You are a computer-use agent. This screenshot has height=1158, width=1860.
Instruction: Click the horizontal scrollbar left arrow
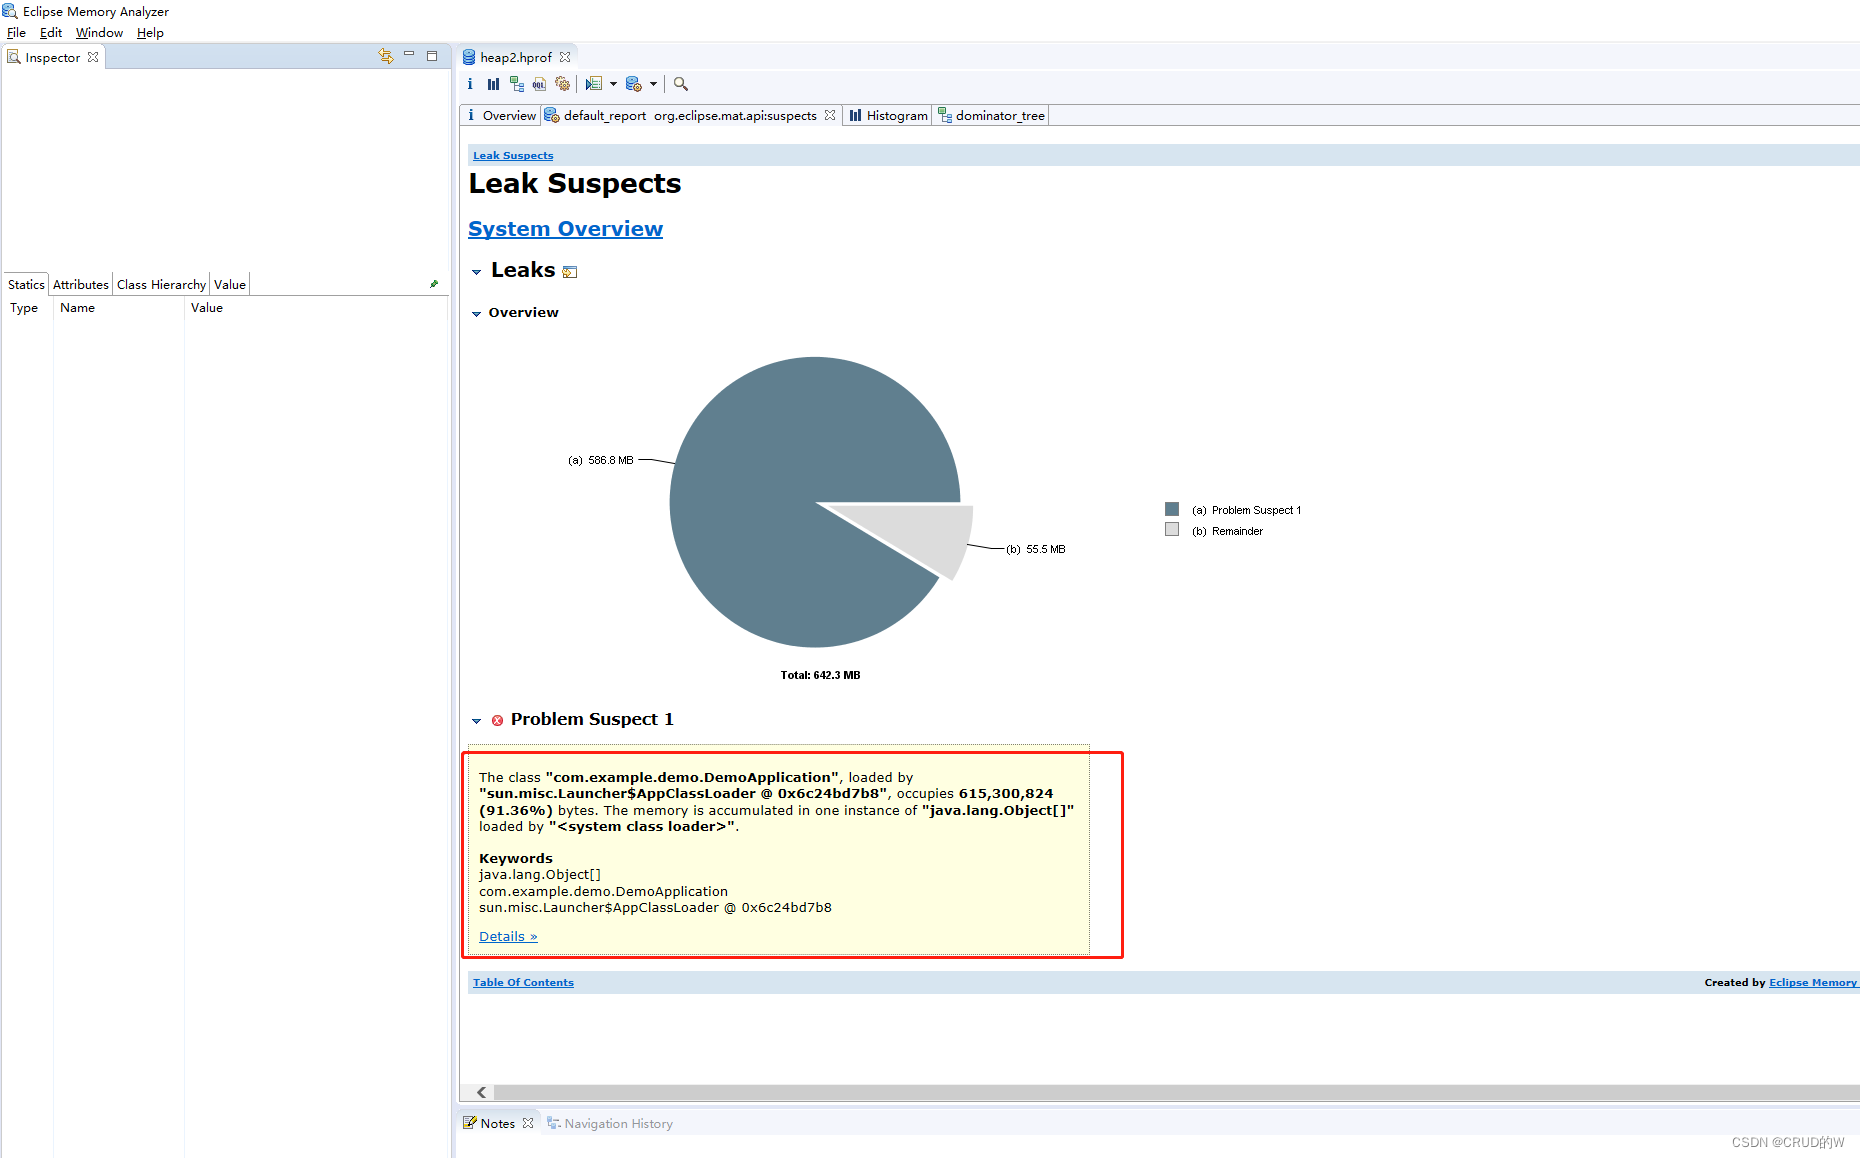[x=482, y=1093]
